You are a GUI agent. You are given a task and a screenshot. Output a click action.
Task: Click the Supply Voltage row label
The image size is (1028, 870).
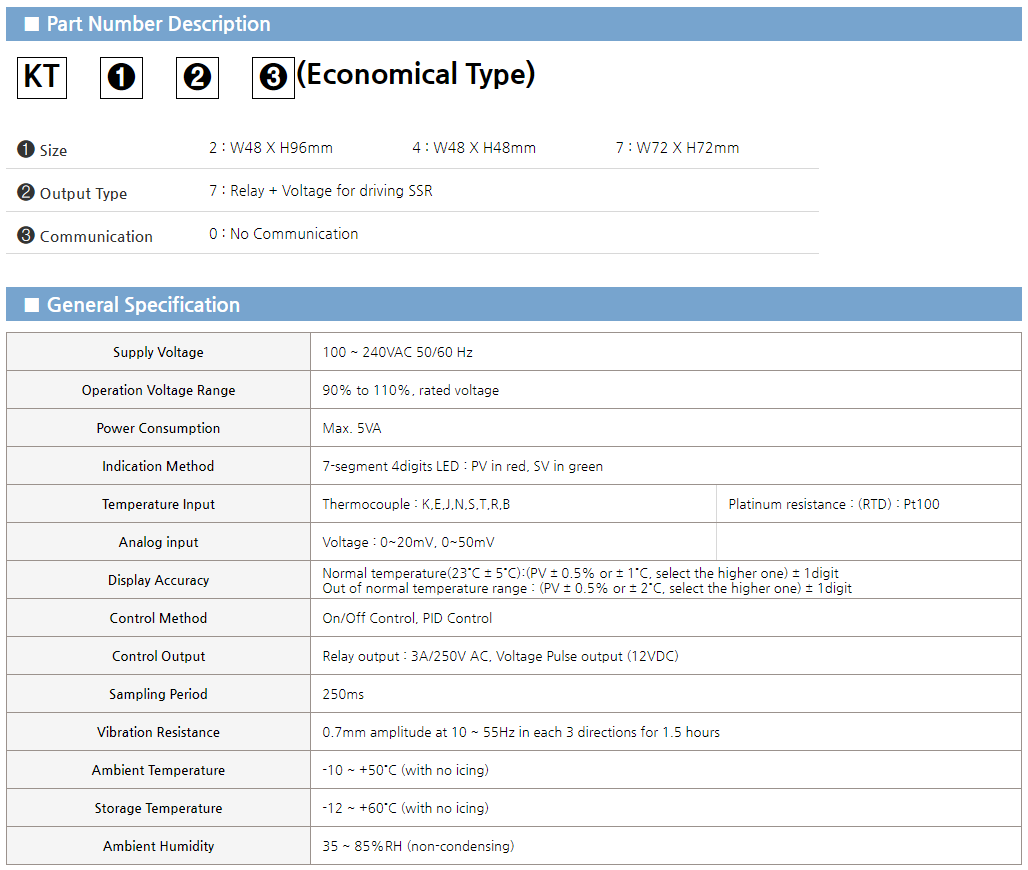pyautogui.click(x=159, y=352)
